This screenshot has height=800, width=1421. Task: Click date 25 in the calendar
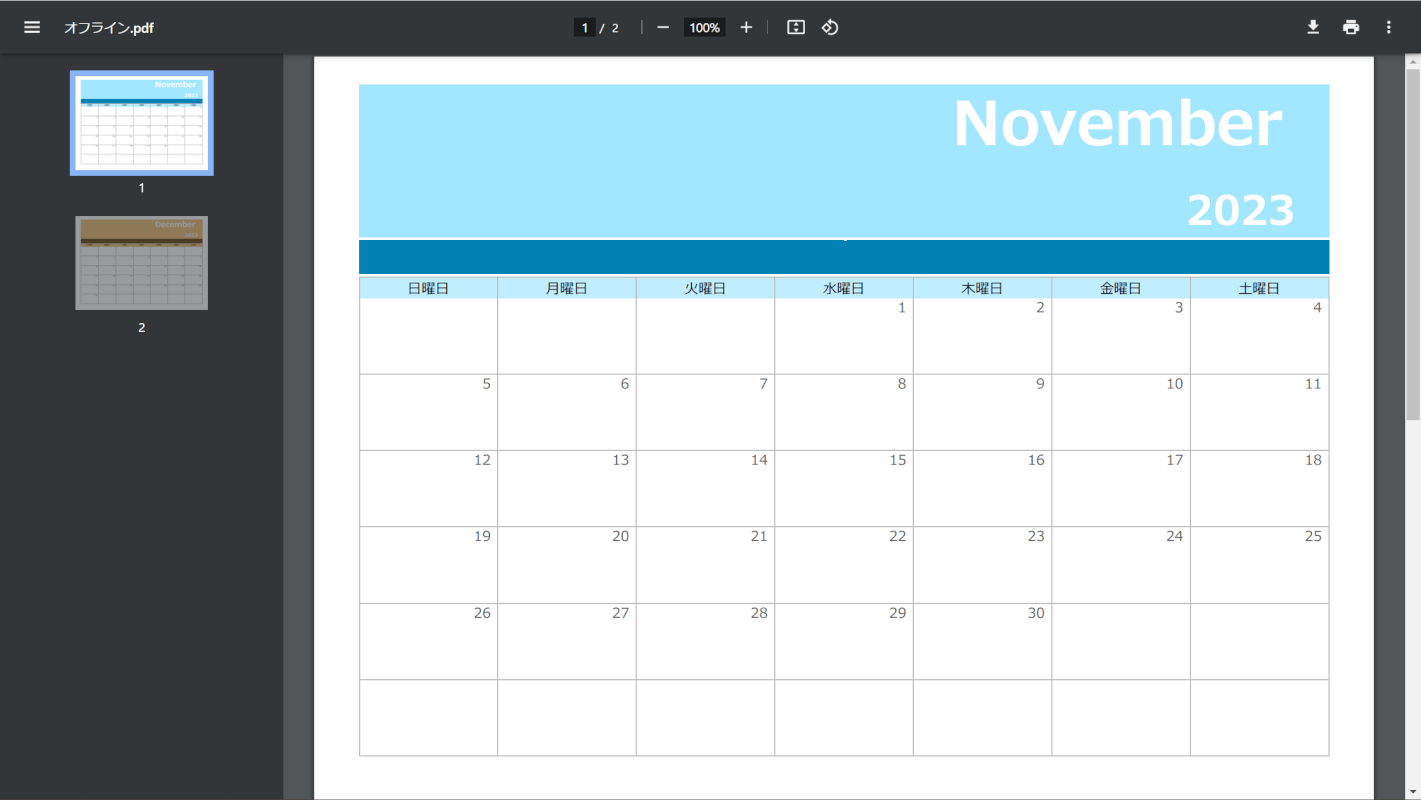[x=1313, y=537]
